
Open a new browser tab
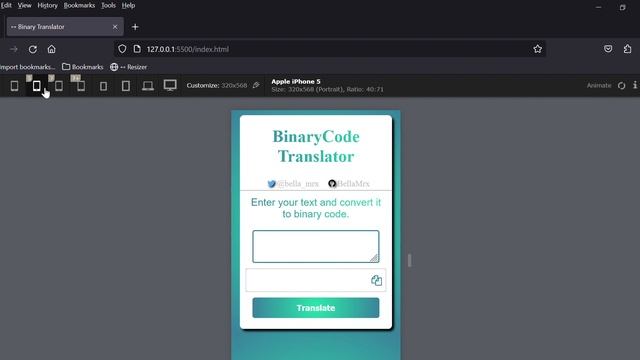pos(135,27)
